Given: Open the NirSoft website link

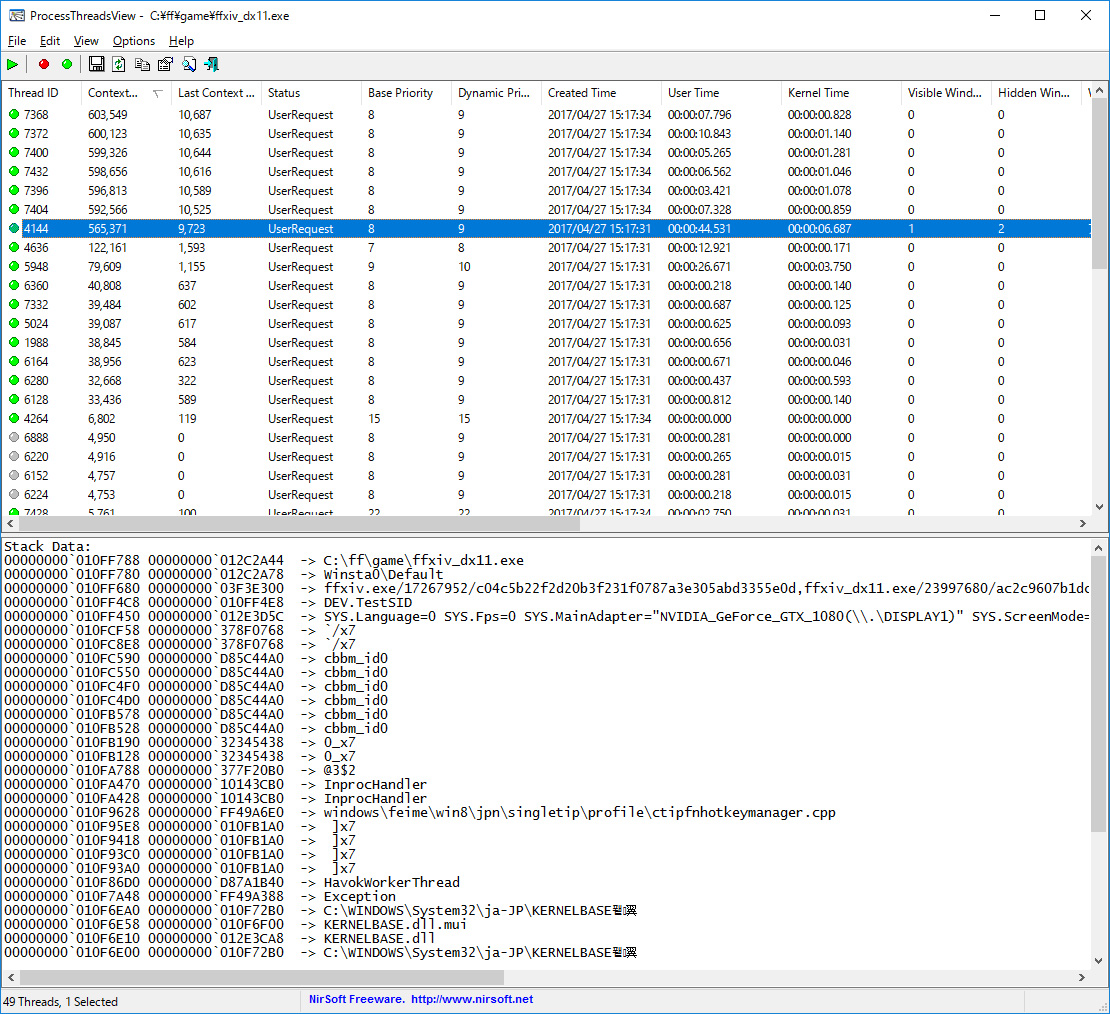Looking at the screenshot, I should pos(470,999).
